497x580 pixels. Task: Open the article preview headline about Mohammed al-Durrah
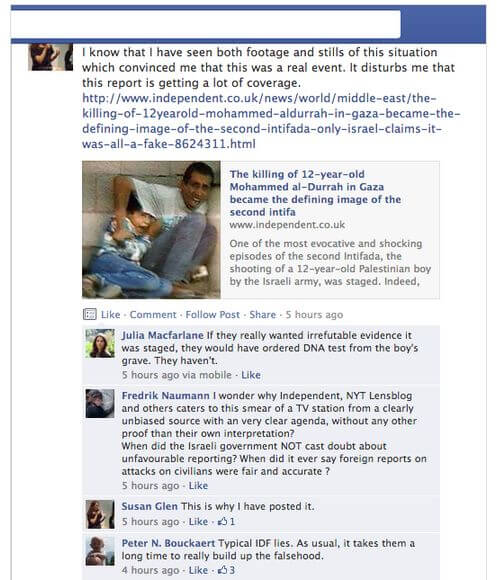[315, 193]
